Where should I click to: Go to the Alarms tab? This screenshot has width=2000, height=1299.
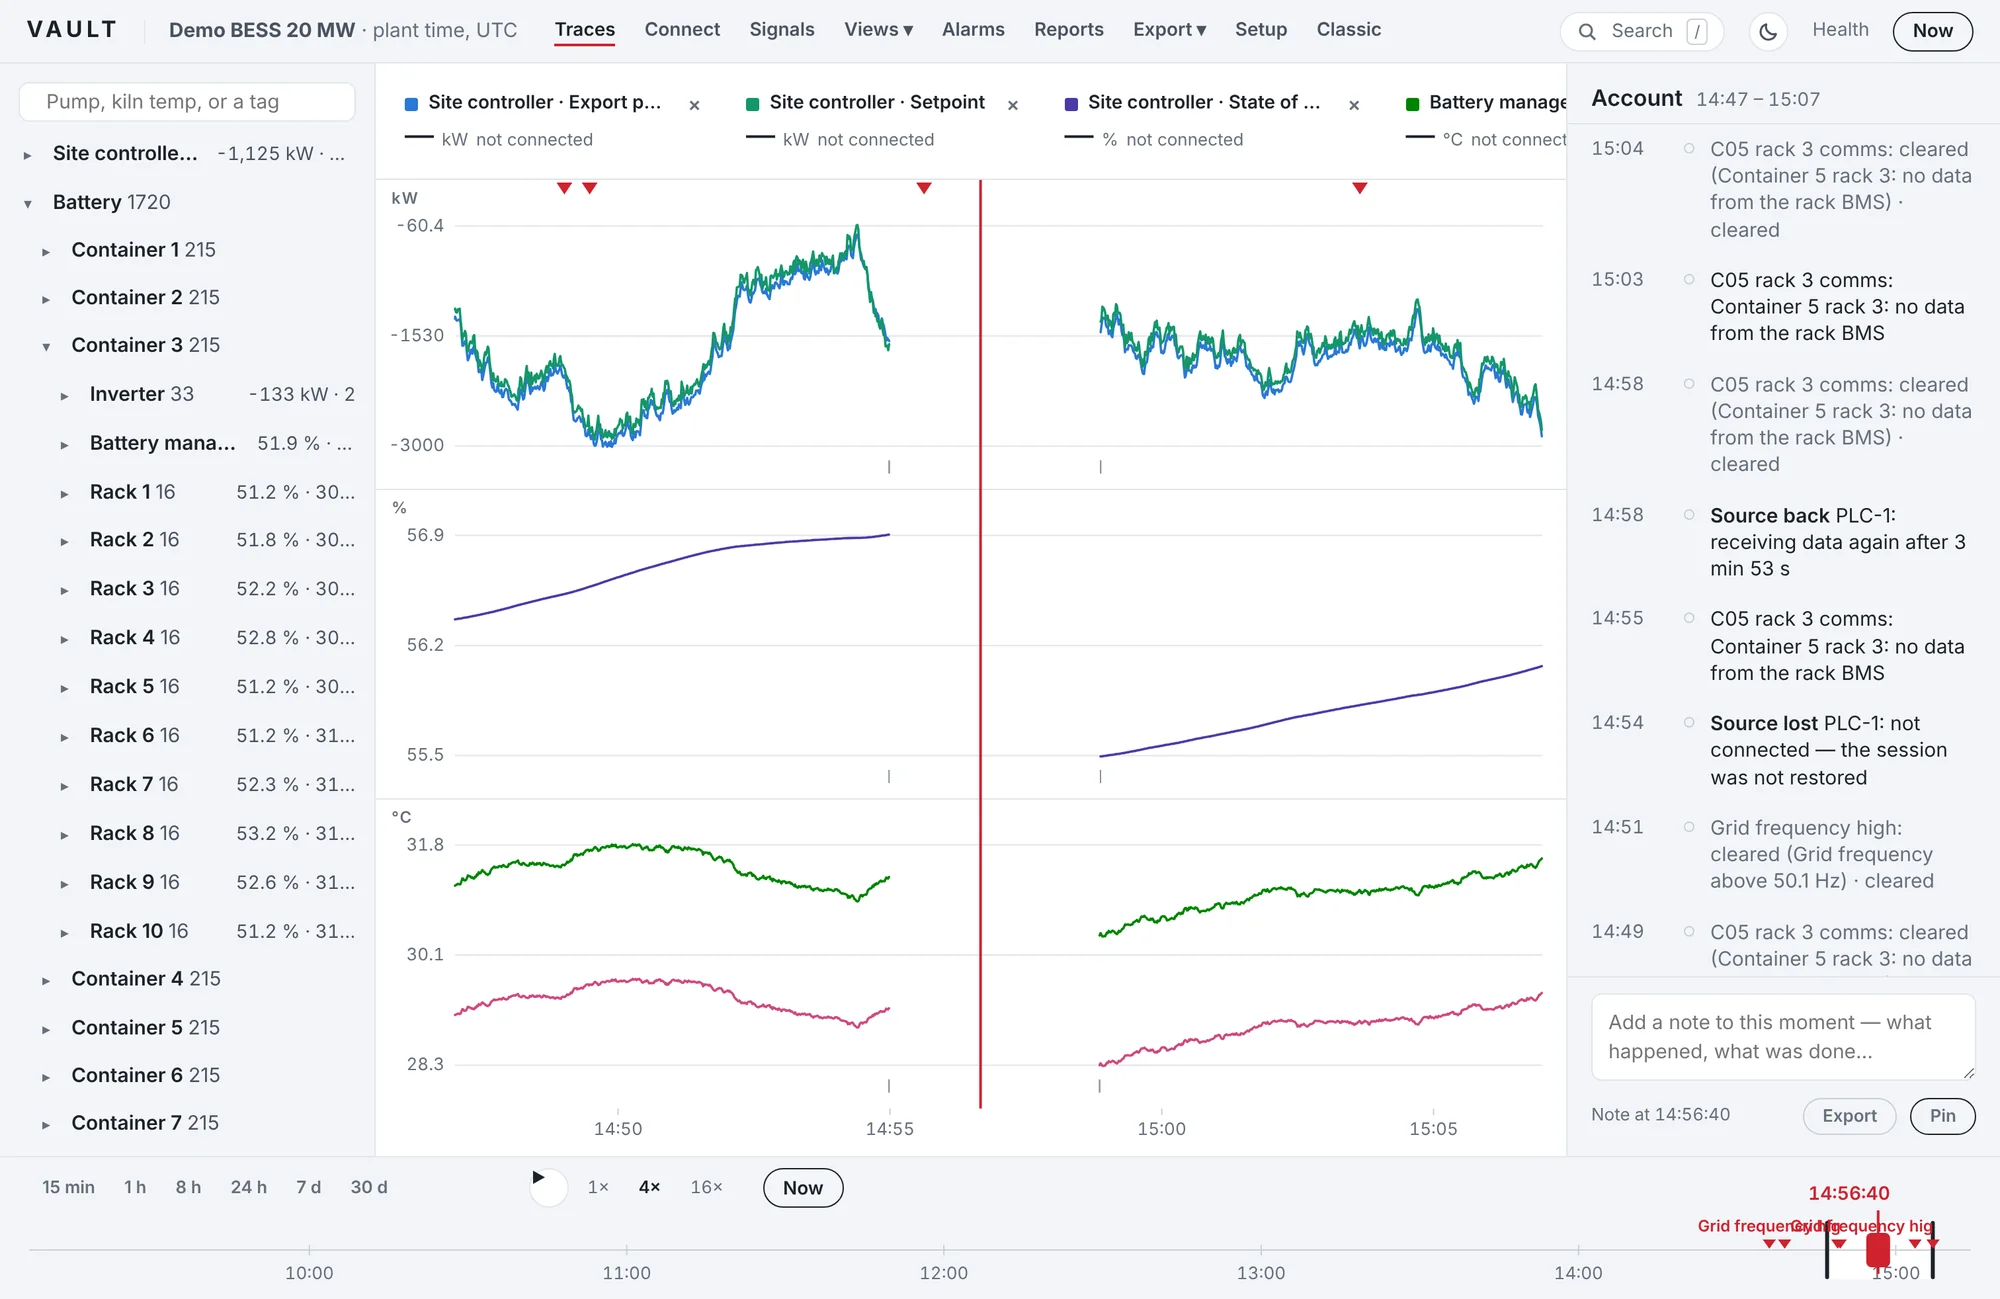(973, 30)
